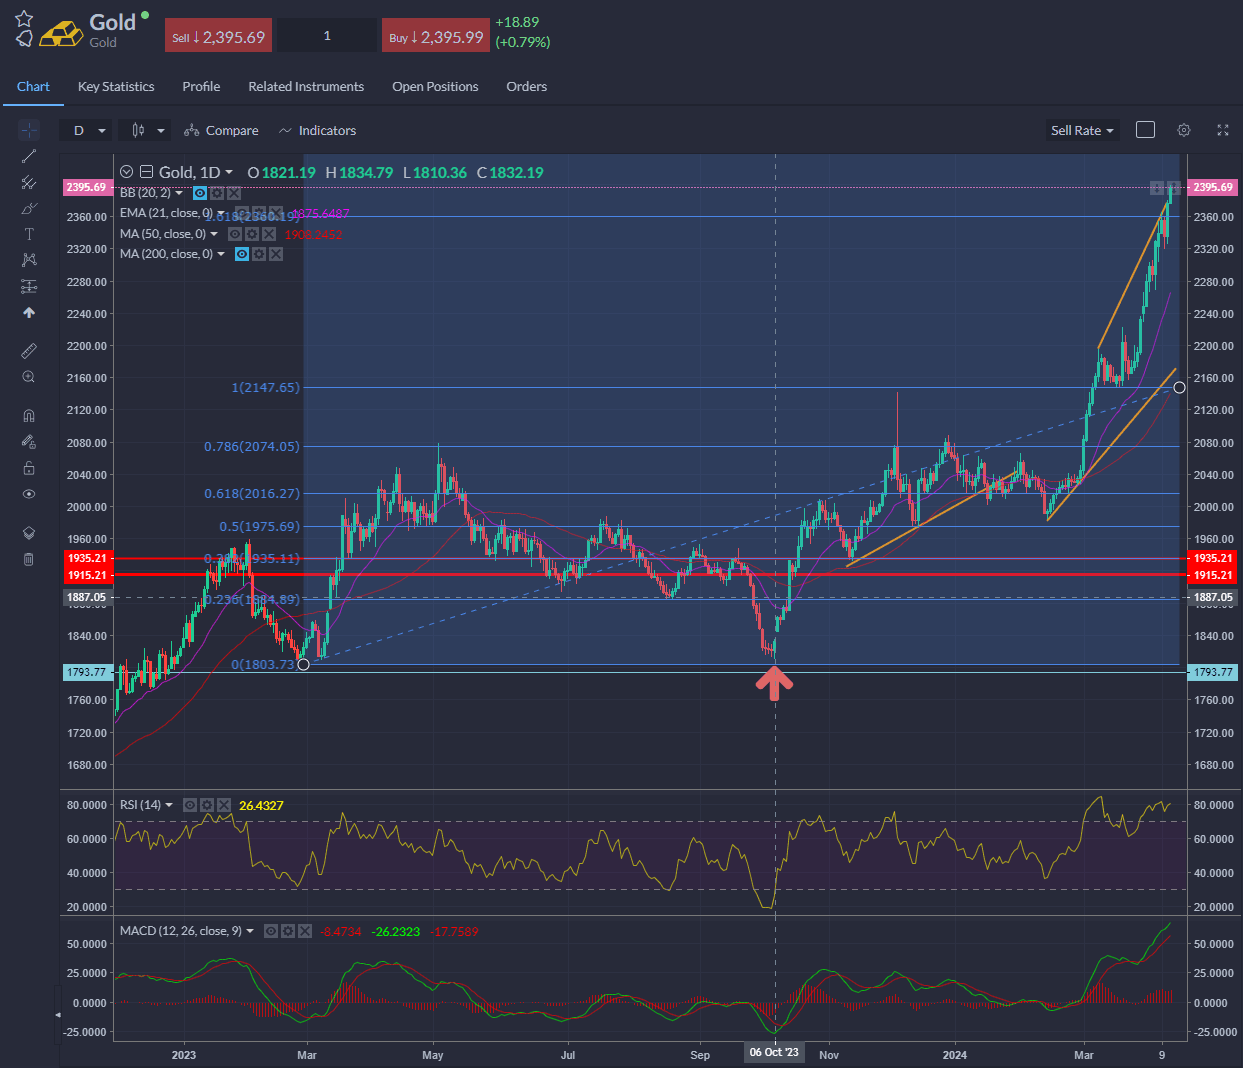Select the pitchfork drawing tool
The image size is (1243, 1068).
click(x=29, y=182)
